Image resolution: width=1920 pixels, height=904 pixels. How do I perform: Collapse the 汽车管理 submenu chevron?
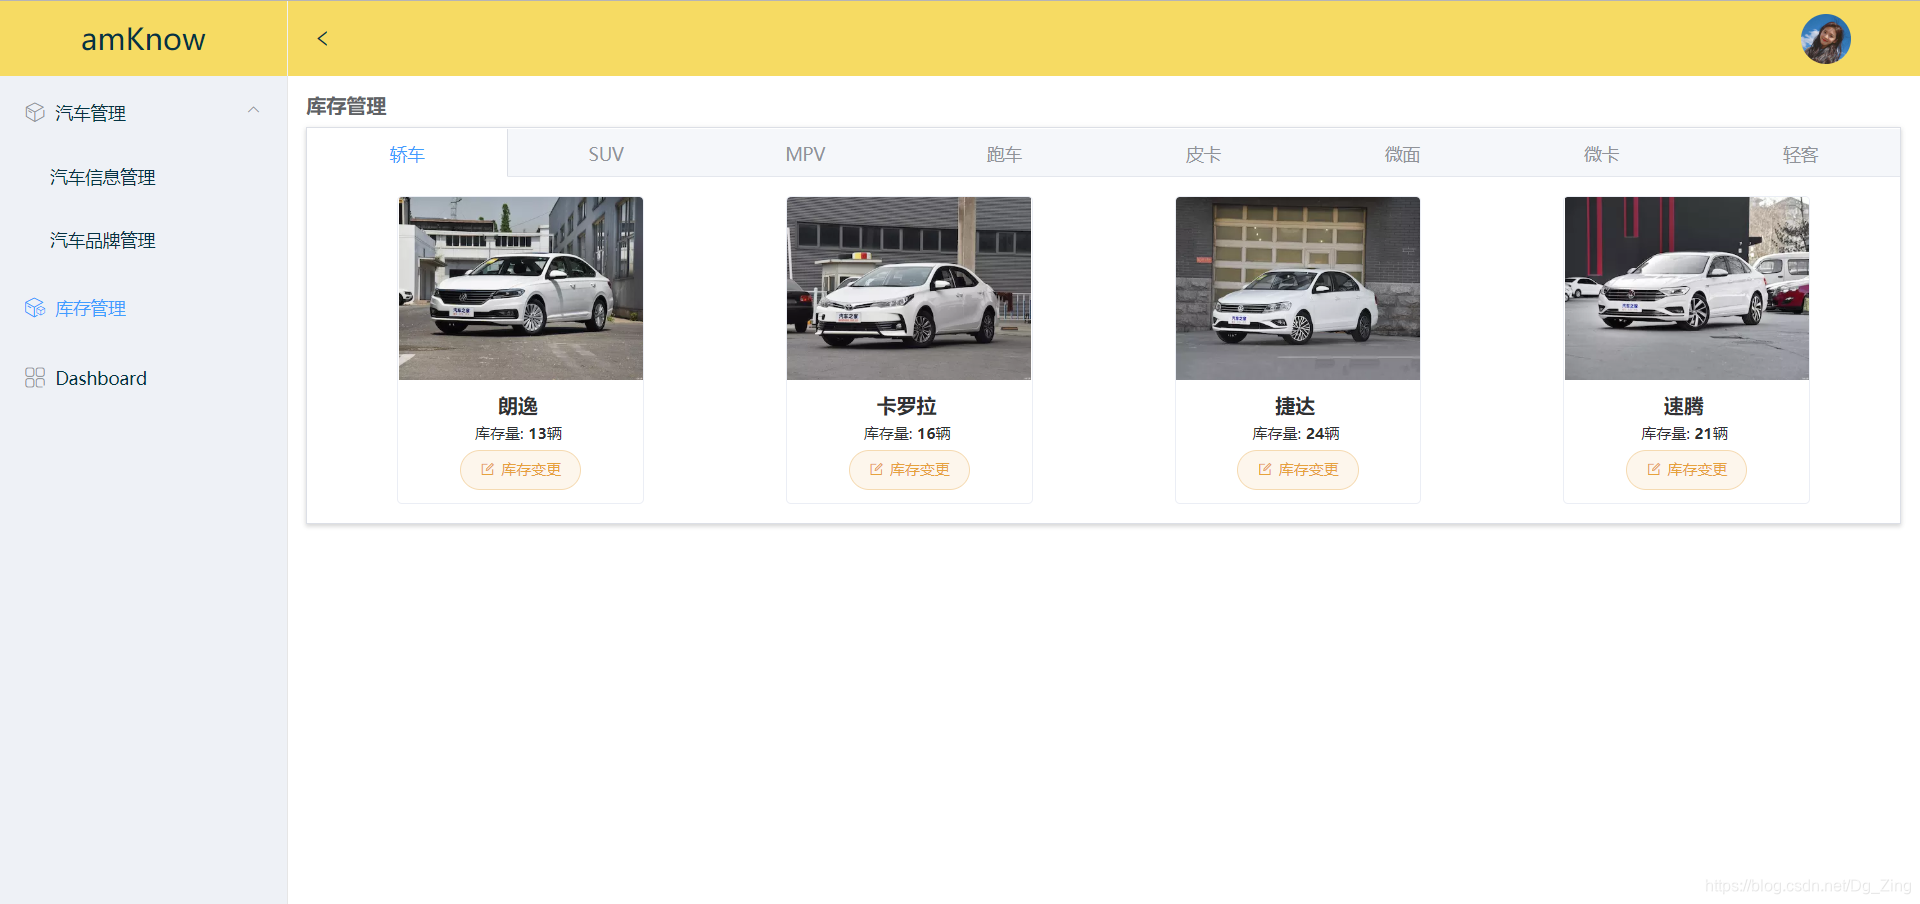(254, 110)
